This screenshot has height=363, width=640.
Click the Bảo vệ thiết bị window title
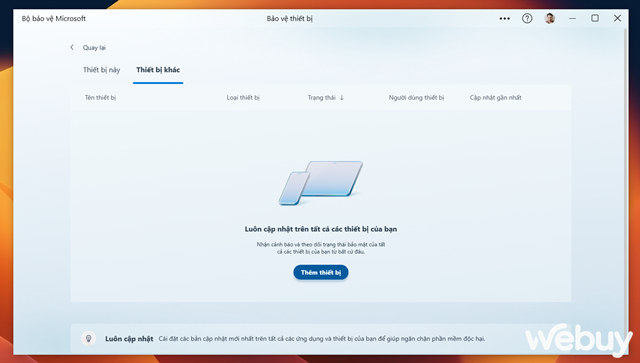coord(290,18)
